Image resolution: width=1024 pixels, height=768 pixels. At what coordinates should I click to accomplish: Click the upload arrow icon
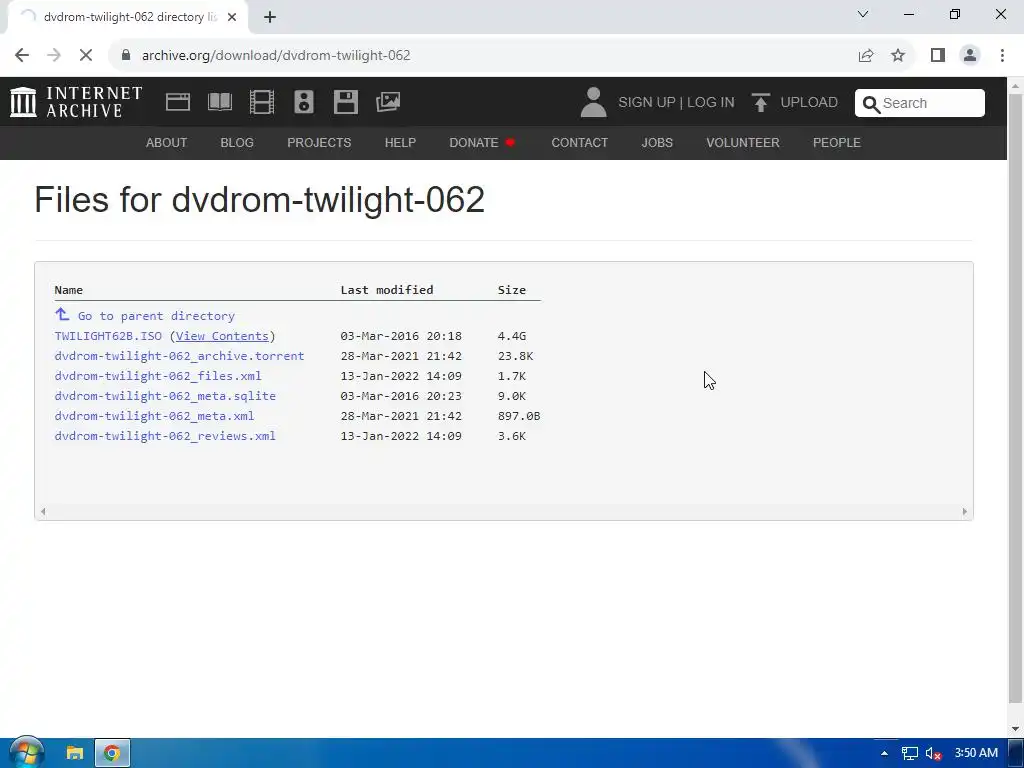pos(760,103)
